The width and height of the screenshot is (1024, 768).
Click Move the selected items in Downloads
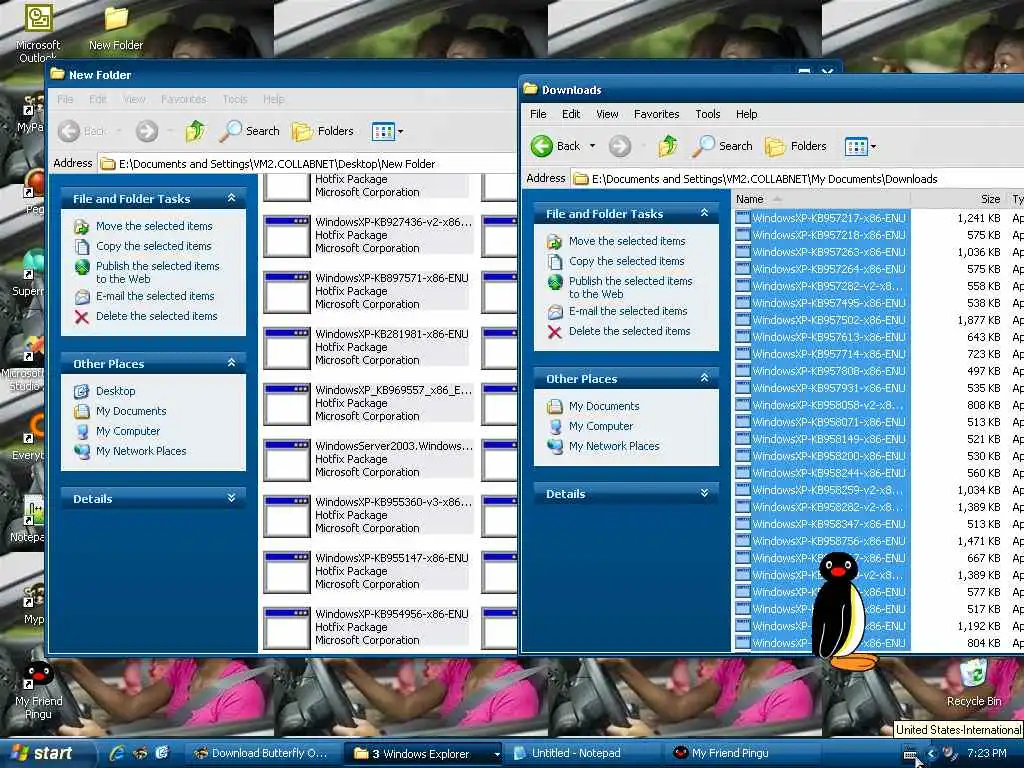pos(627,241)
